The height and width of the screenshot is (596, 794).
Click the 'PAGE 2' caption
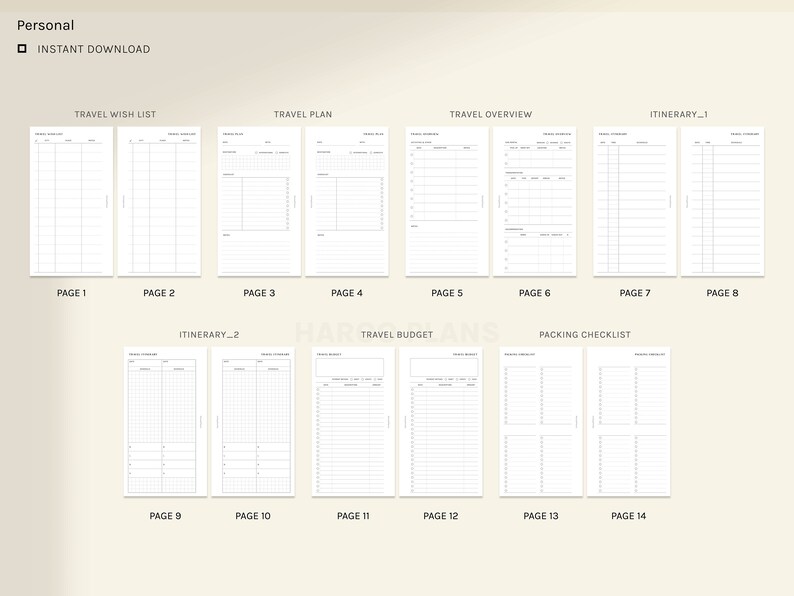click(159, 293)
